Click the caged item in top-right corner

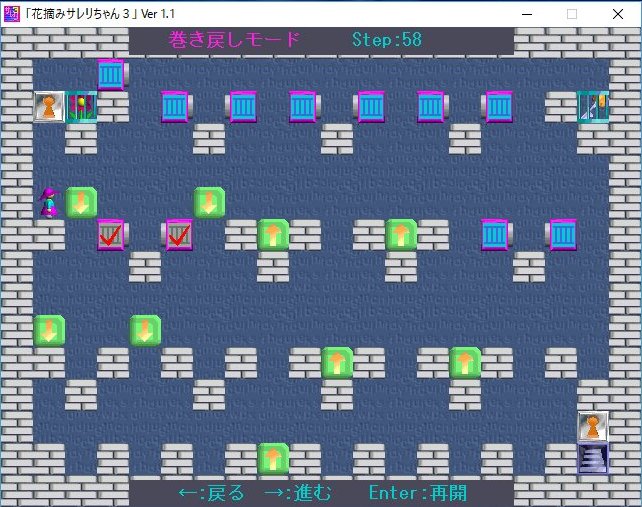click(x=593, y=106)
